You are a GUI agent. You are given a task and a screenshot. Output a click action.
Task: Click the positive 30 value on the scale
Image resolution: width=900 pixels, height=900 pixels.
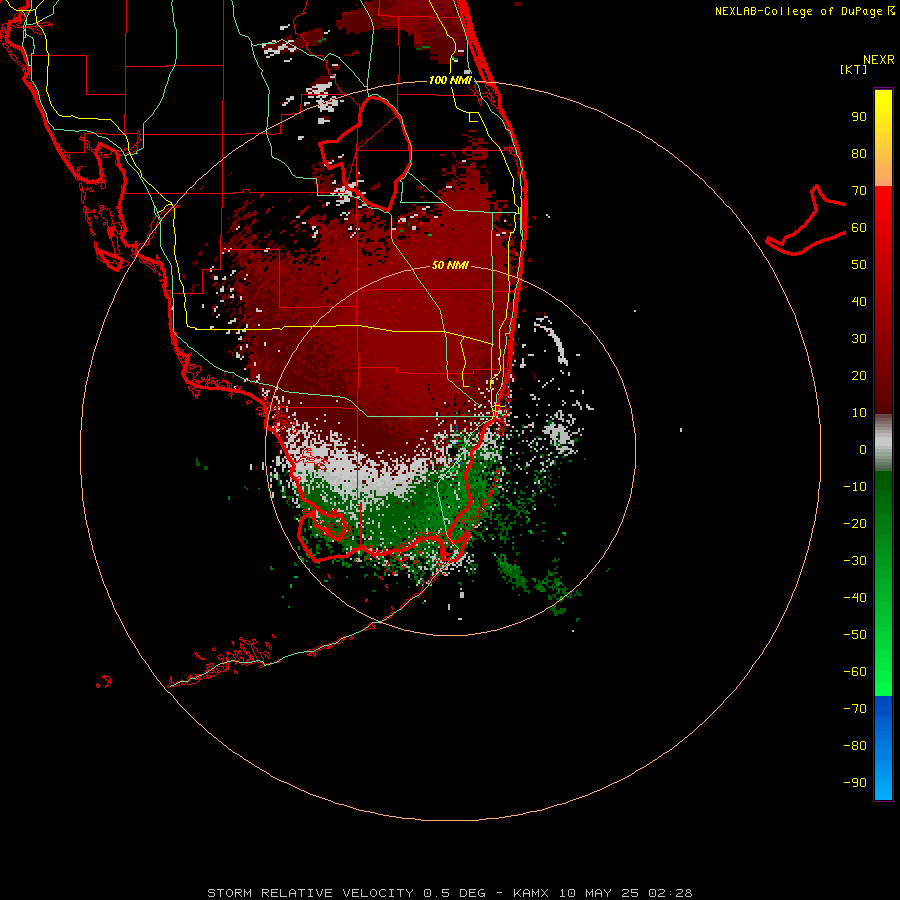point(859,339)
